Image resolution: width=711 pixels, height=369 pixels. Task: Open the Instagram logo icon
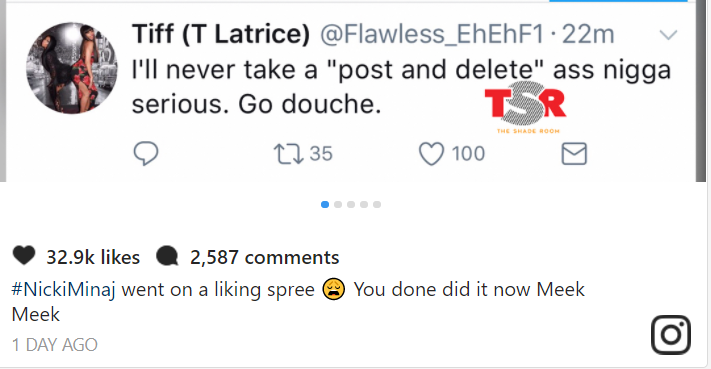click(671, 335)
